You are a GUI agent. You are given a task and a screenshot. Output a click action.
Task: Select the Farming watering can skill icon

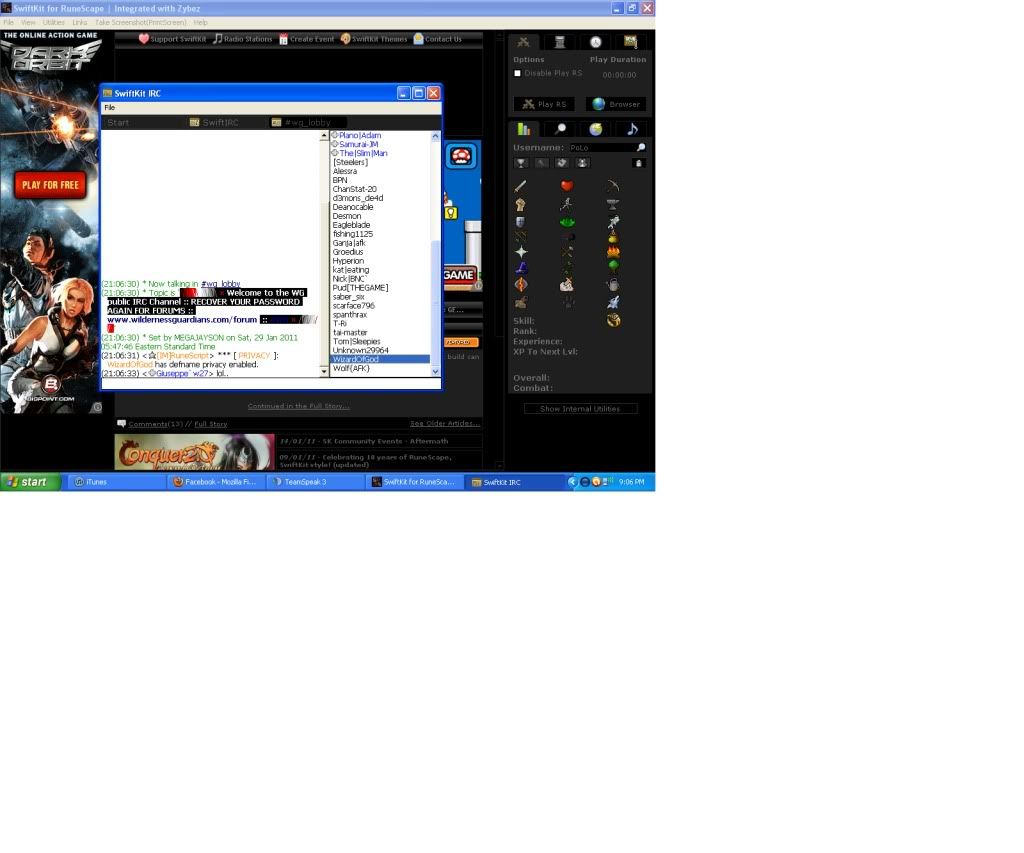point(613,285)
